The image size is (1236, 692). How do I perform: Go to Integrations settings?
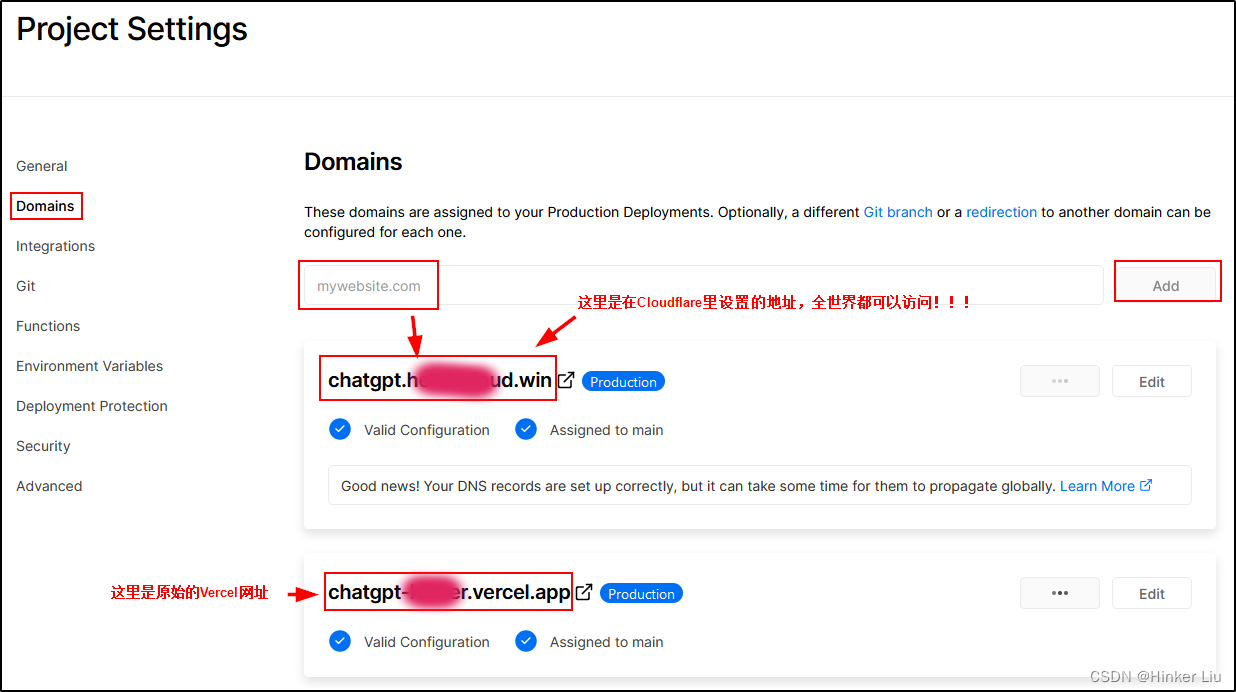coord(55,246)
